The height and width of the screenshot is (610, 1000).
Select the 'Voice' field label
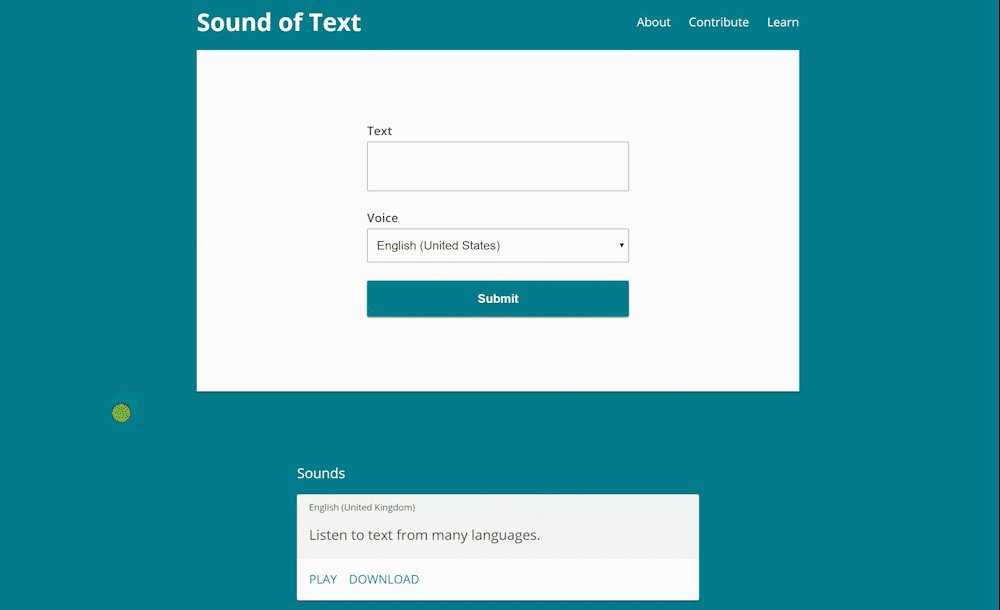[382, 218]
